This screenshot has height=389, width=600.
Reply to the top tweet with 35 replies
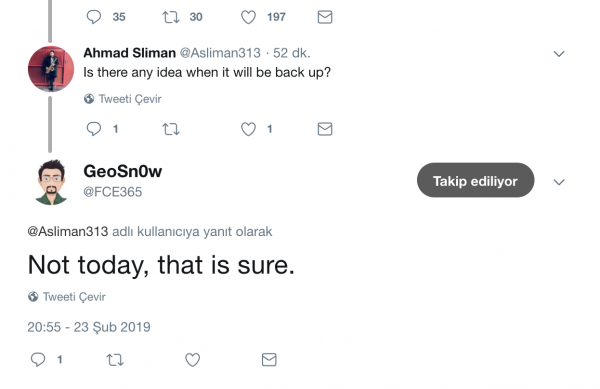(94, 17)
